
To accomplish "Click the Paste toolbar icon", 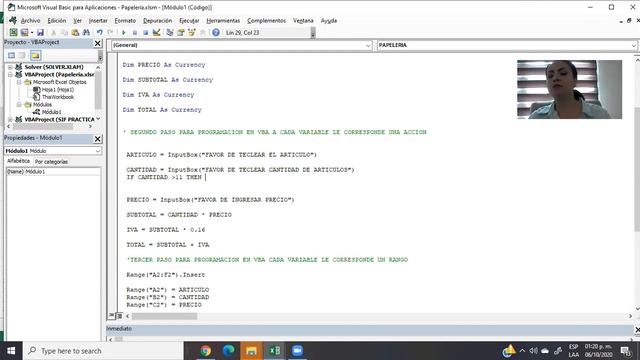I will point(75,32).
